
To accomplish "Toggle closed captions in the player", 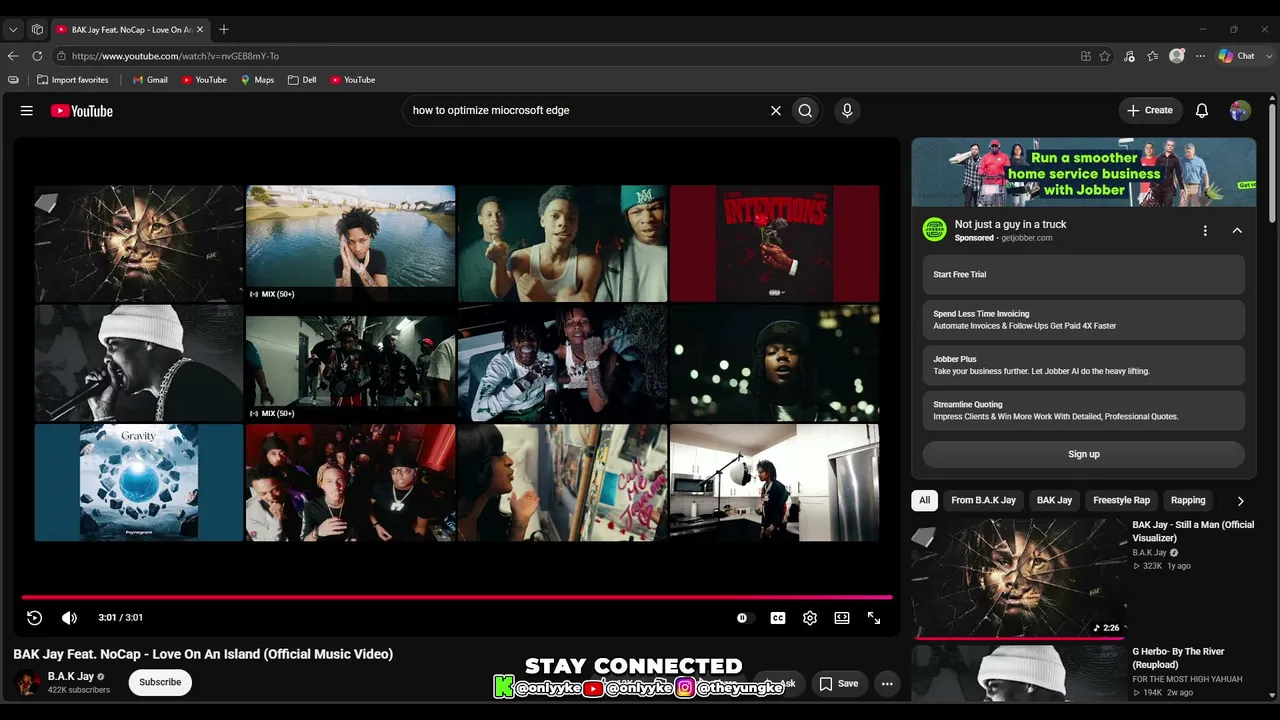I will click(x=778, y=618).
